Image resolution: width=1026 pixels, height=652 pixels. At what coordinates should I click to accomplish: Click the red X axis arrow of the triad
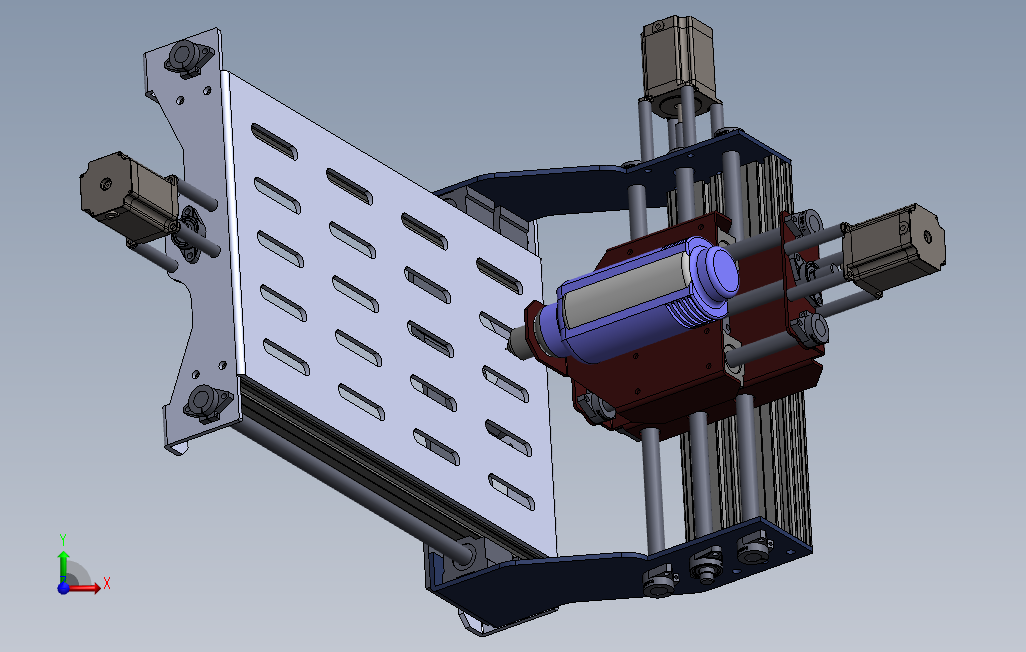[85, 588]
